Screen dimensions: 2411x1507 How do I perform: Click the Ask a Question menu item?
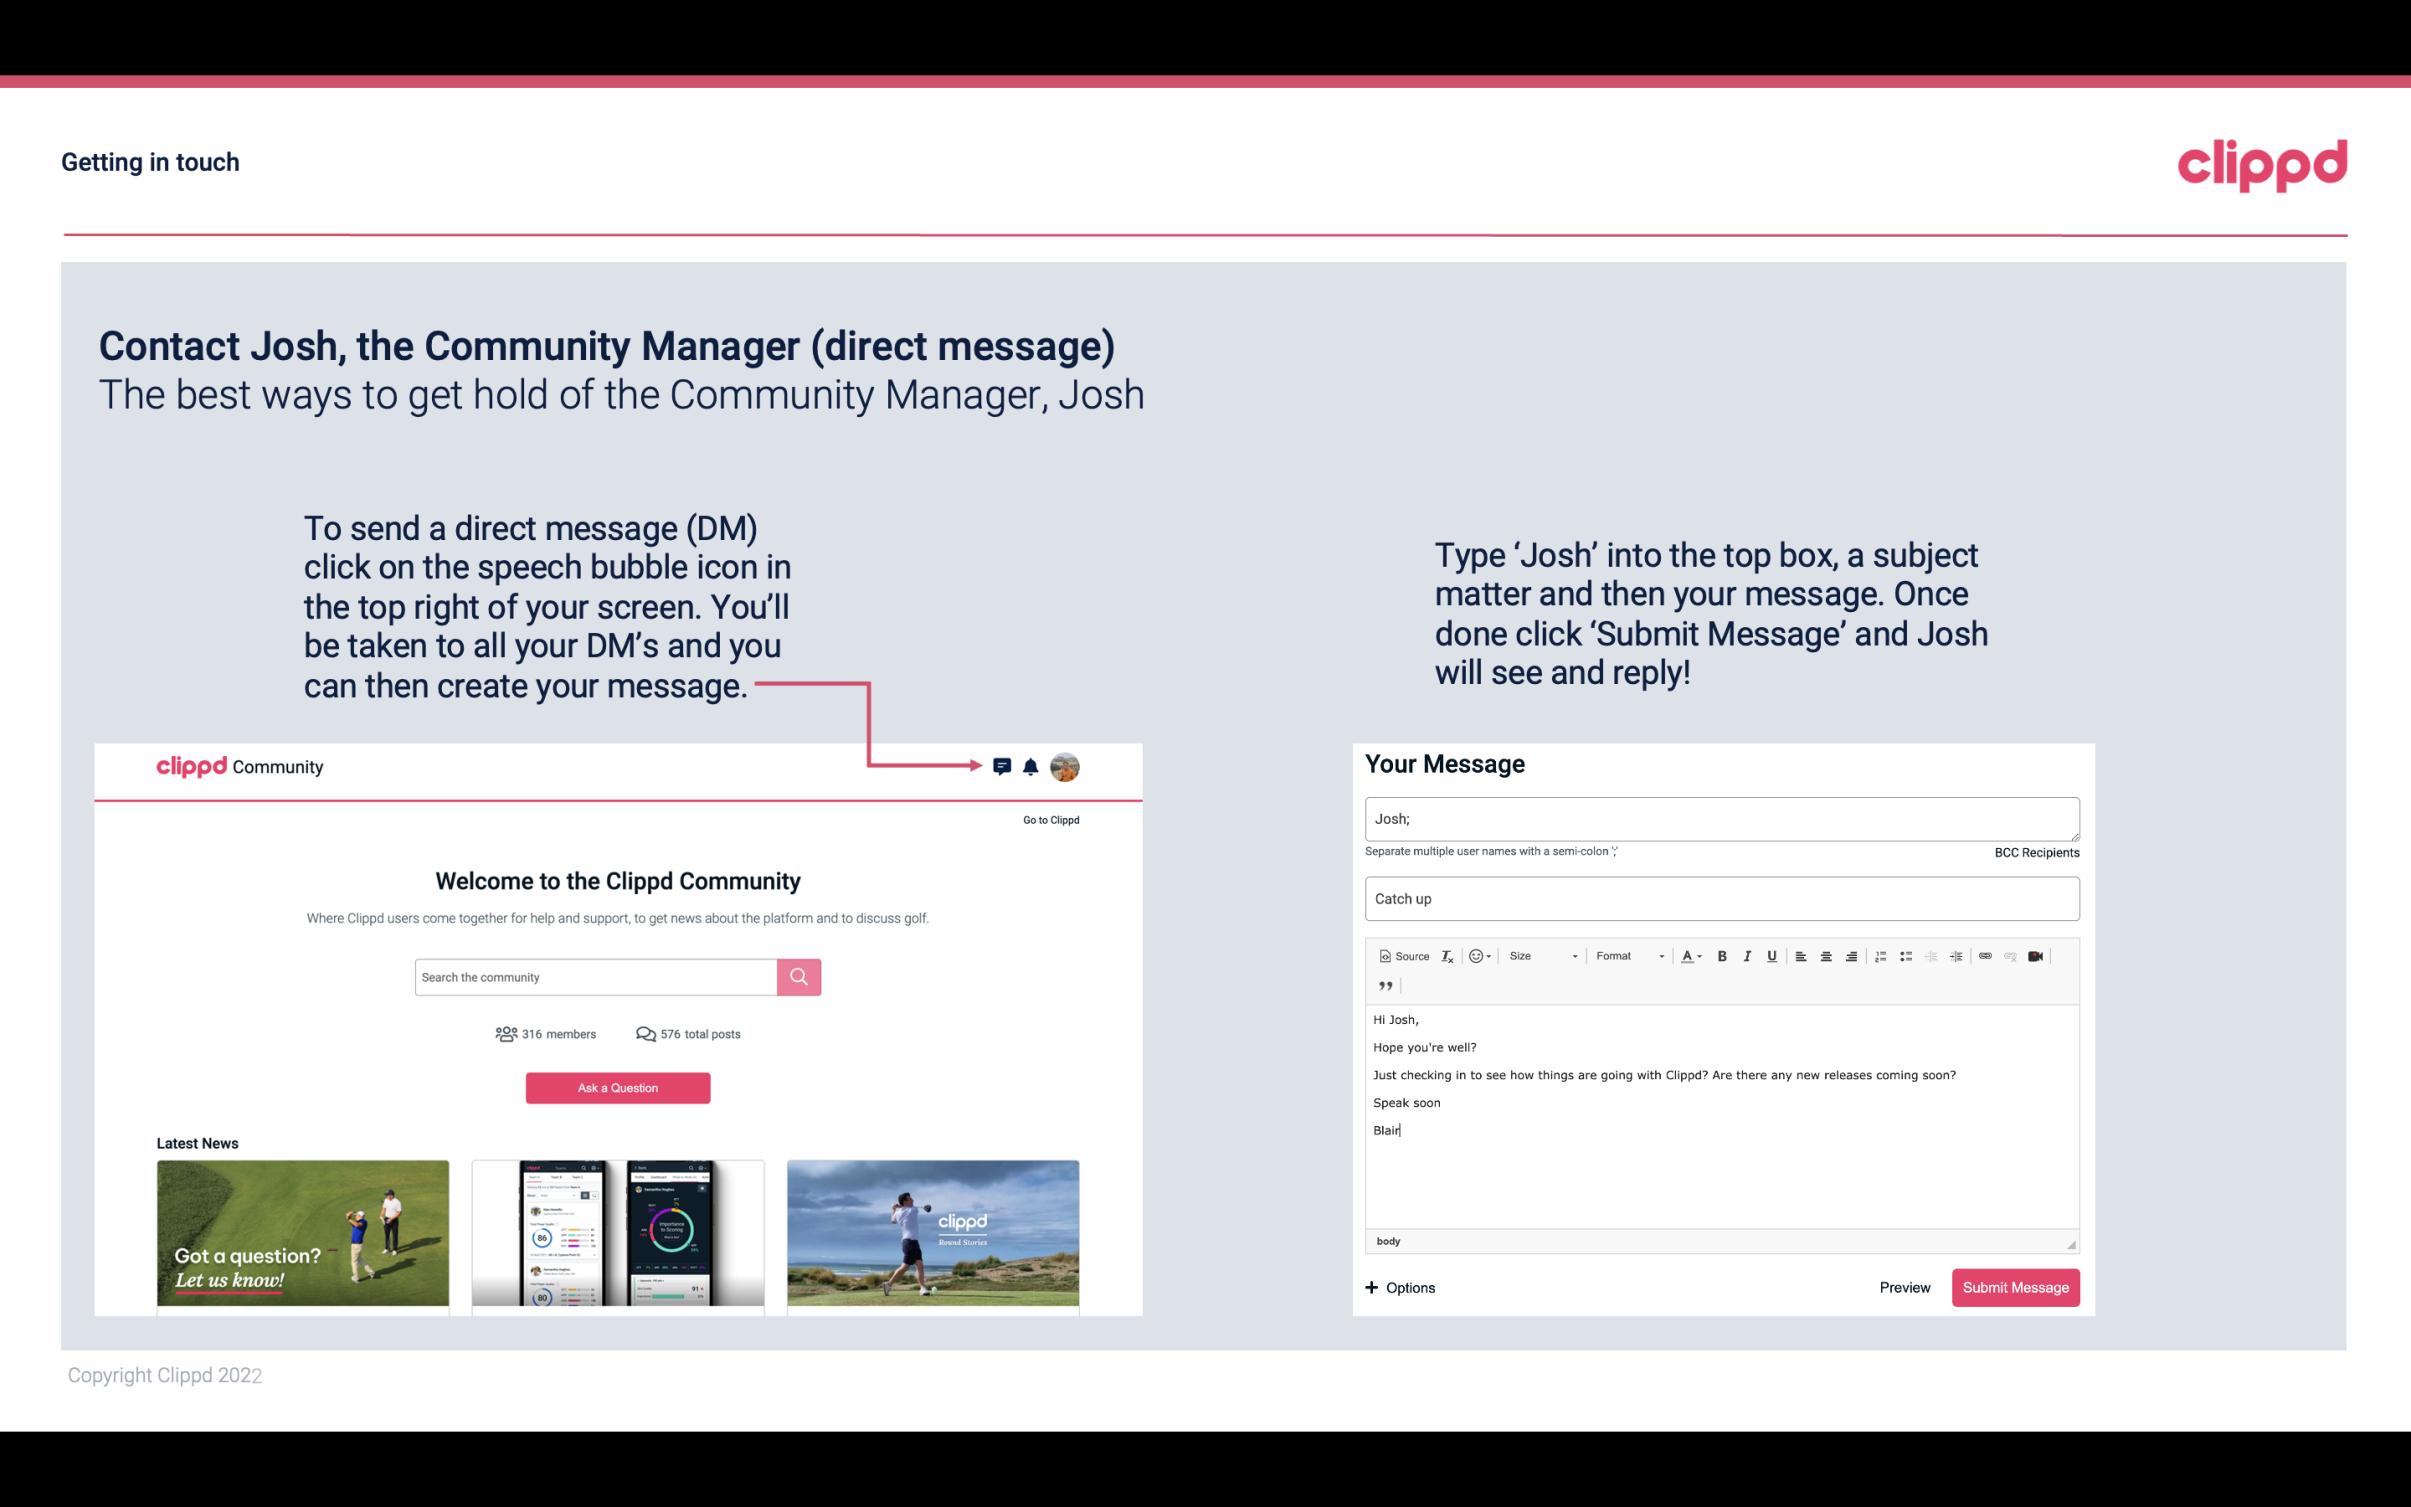pyautogui.click(x=618, y=1087)
